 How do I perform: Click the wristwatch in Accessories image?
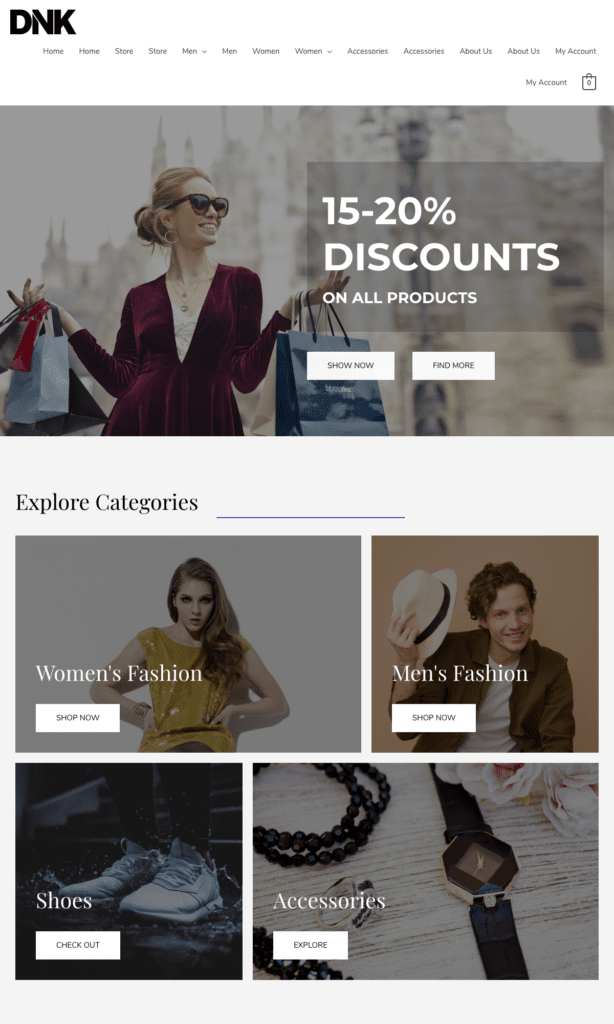[480, 865]
